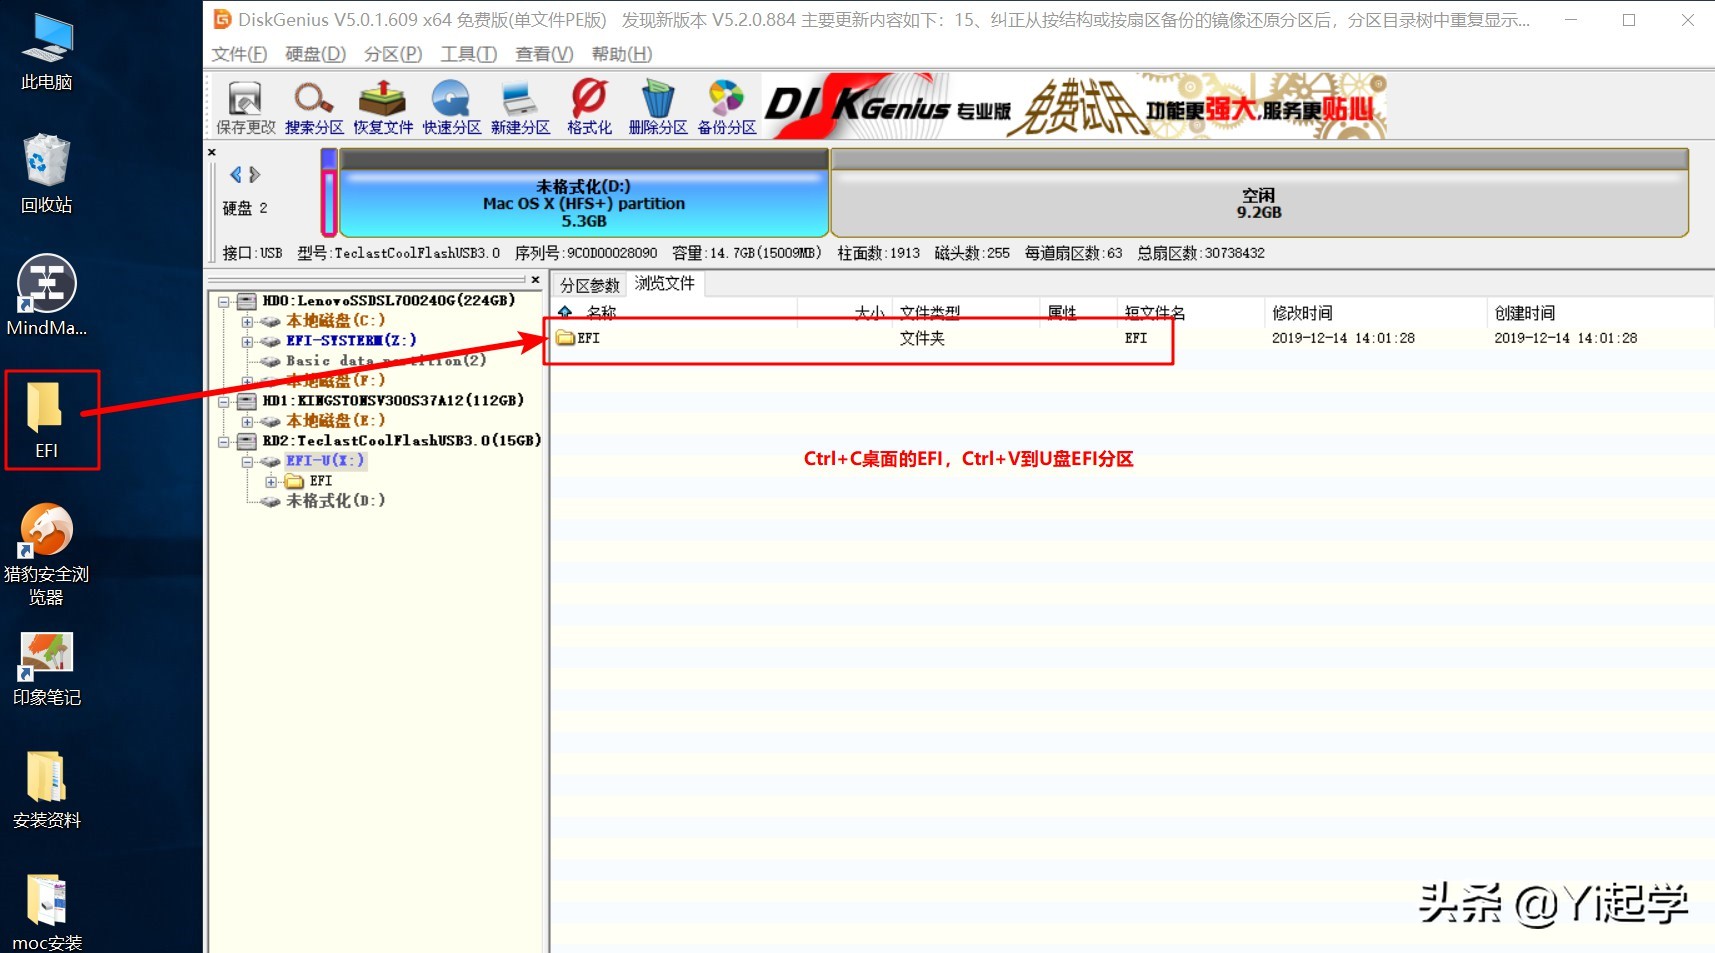Go to previous disk with left arrow
Screen dimensions: 1715x953
(236, 175)
